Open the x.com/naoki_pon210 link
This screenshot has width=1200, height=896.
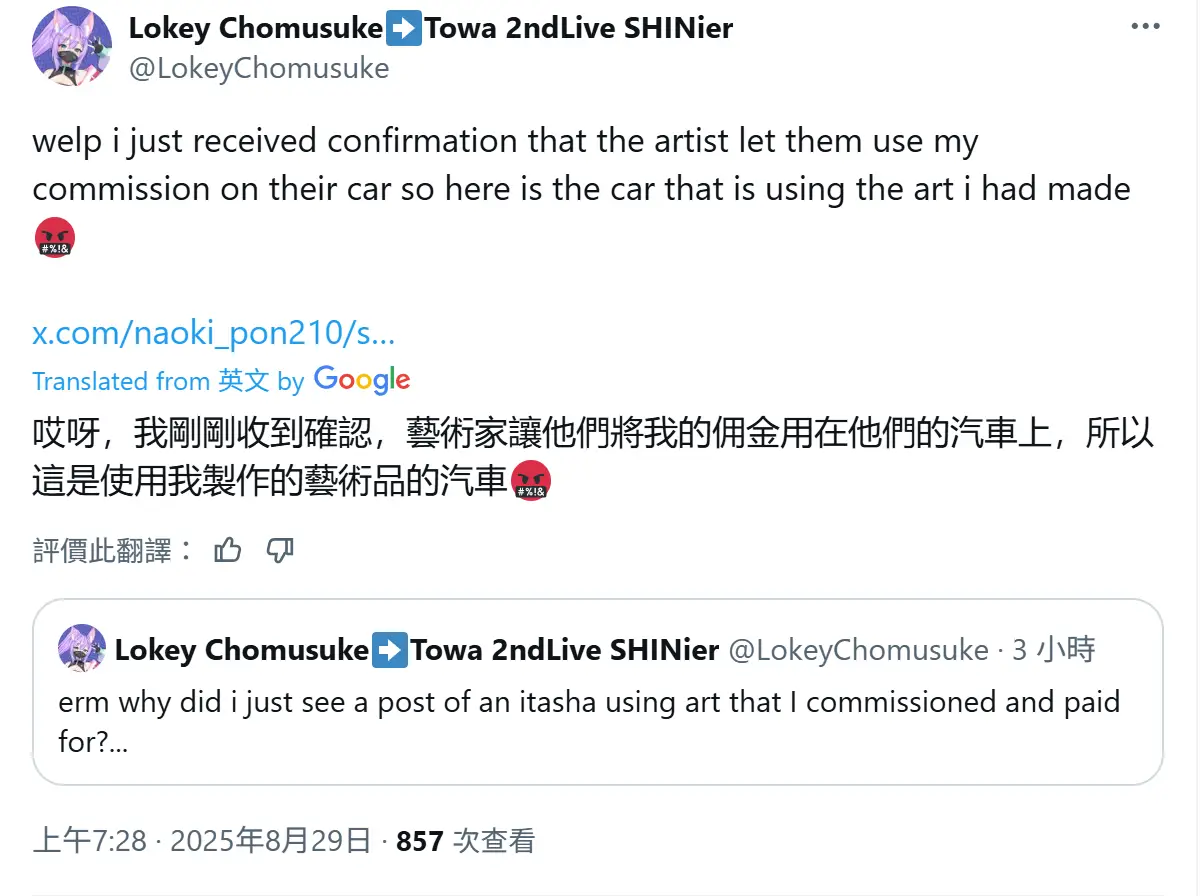click(x=213, y=333)
